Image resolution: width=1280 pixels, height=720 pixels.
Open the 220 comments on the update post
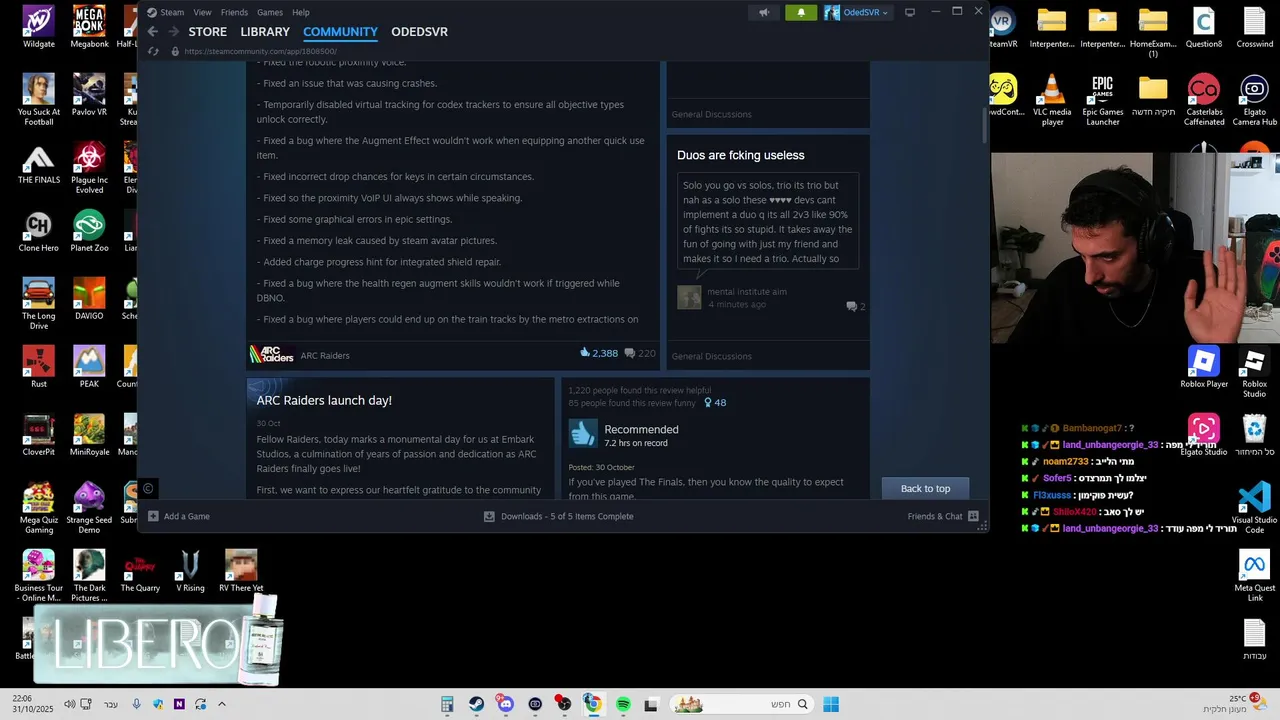[x=640, y=353]
